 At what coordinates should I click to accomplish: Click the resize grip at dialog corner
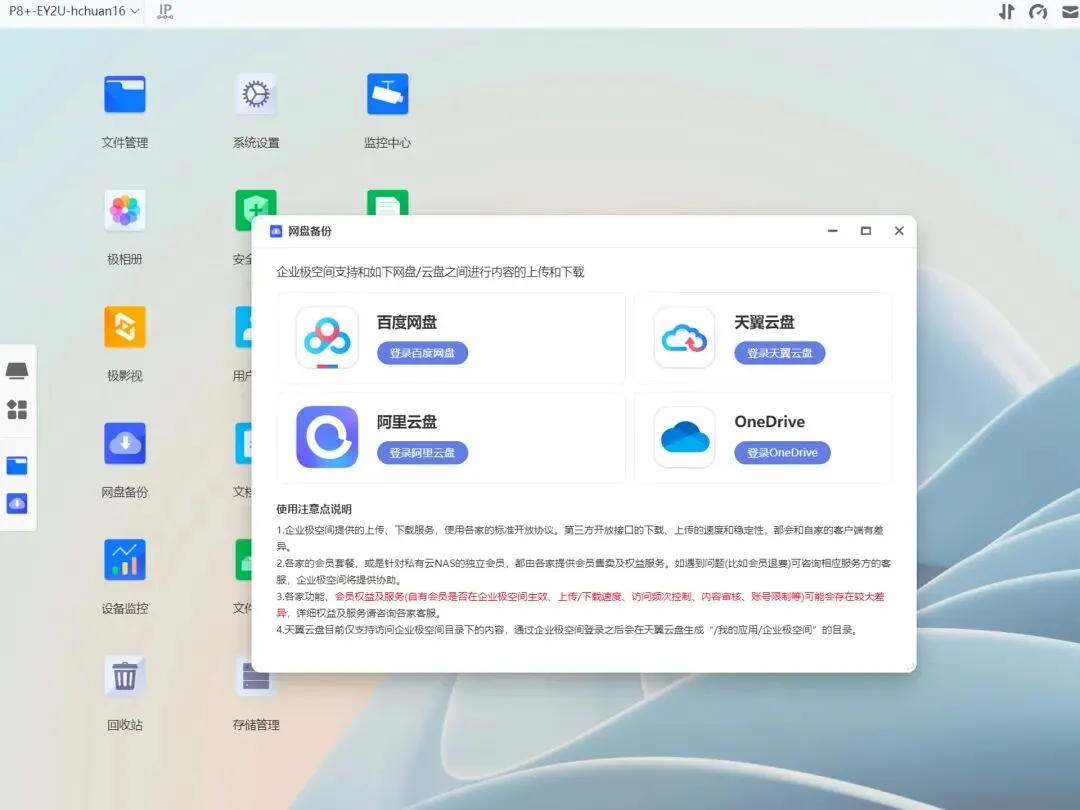911,667
